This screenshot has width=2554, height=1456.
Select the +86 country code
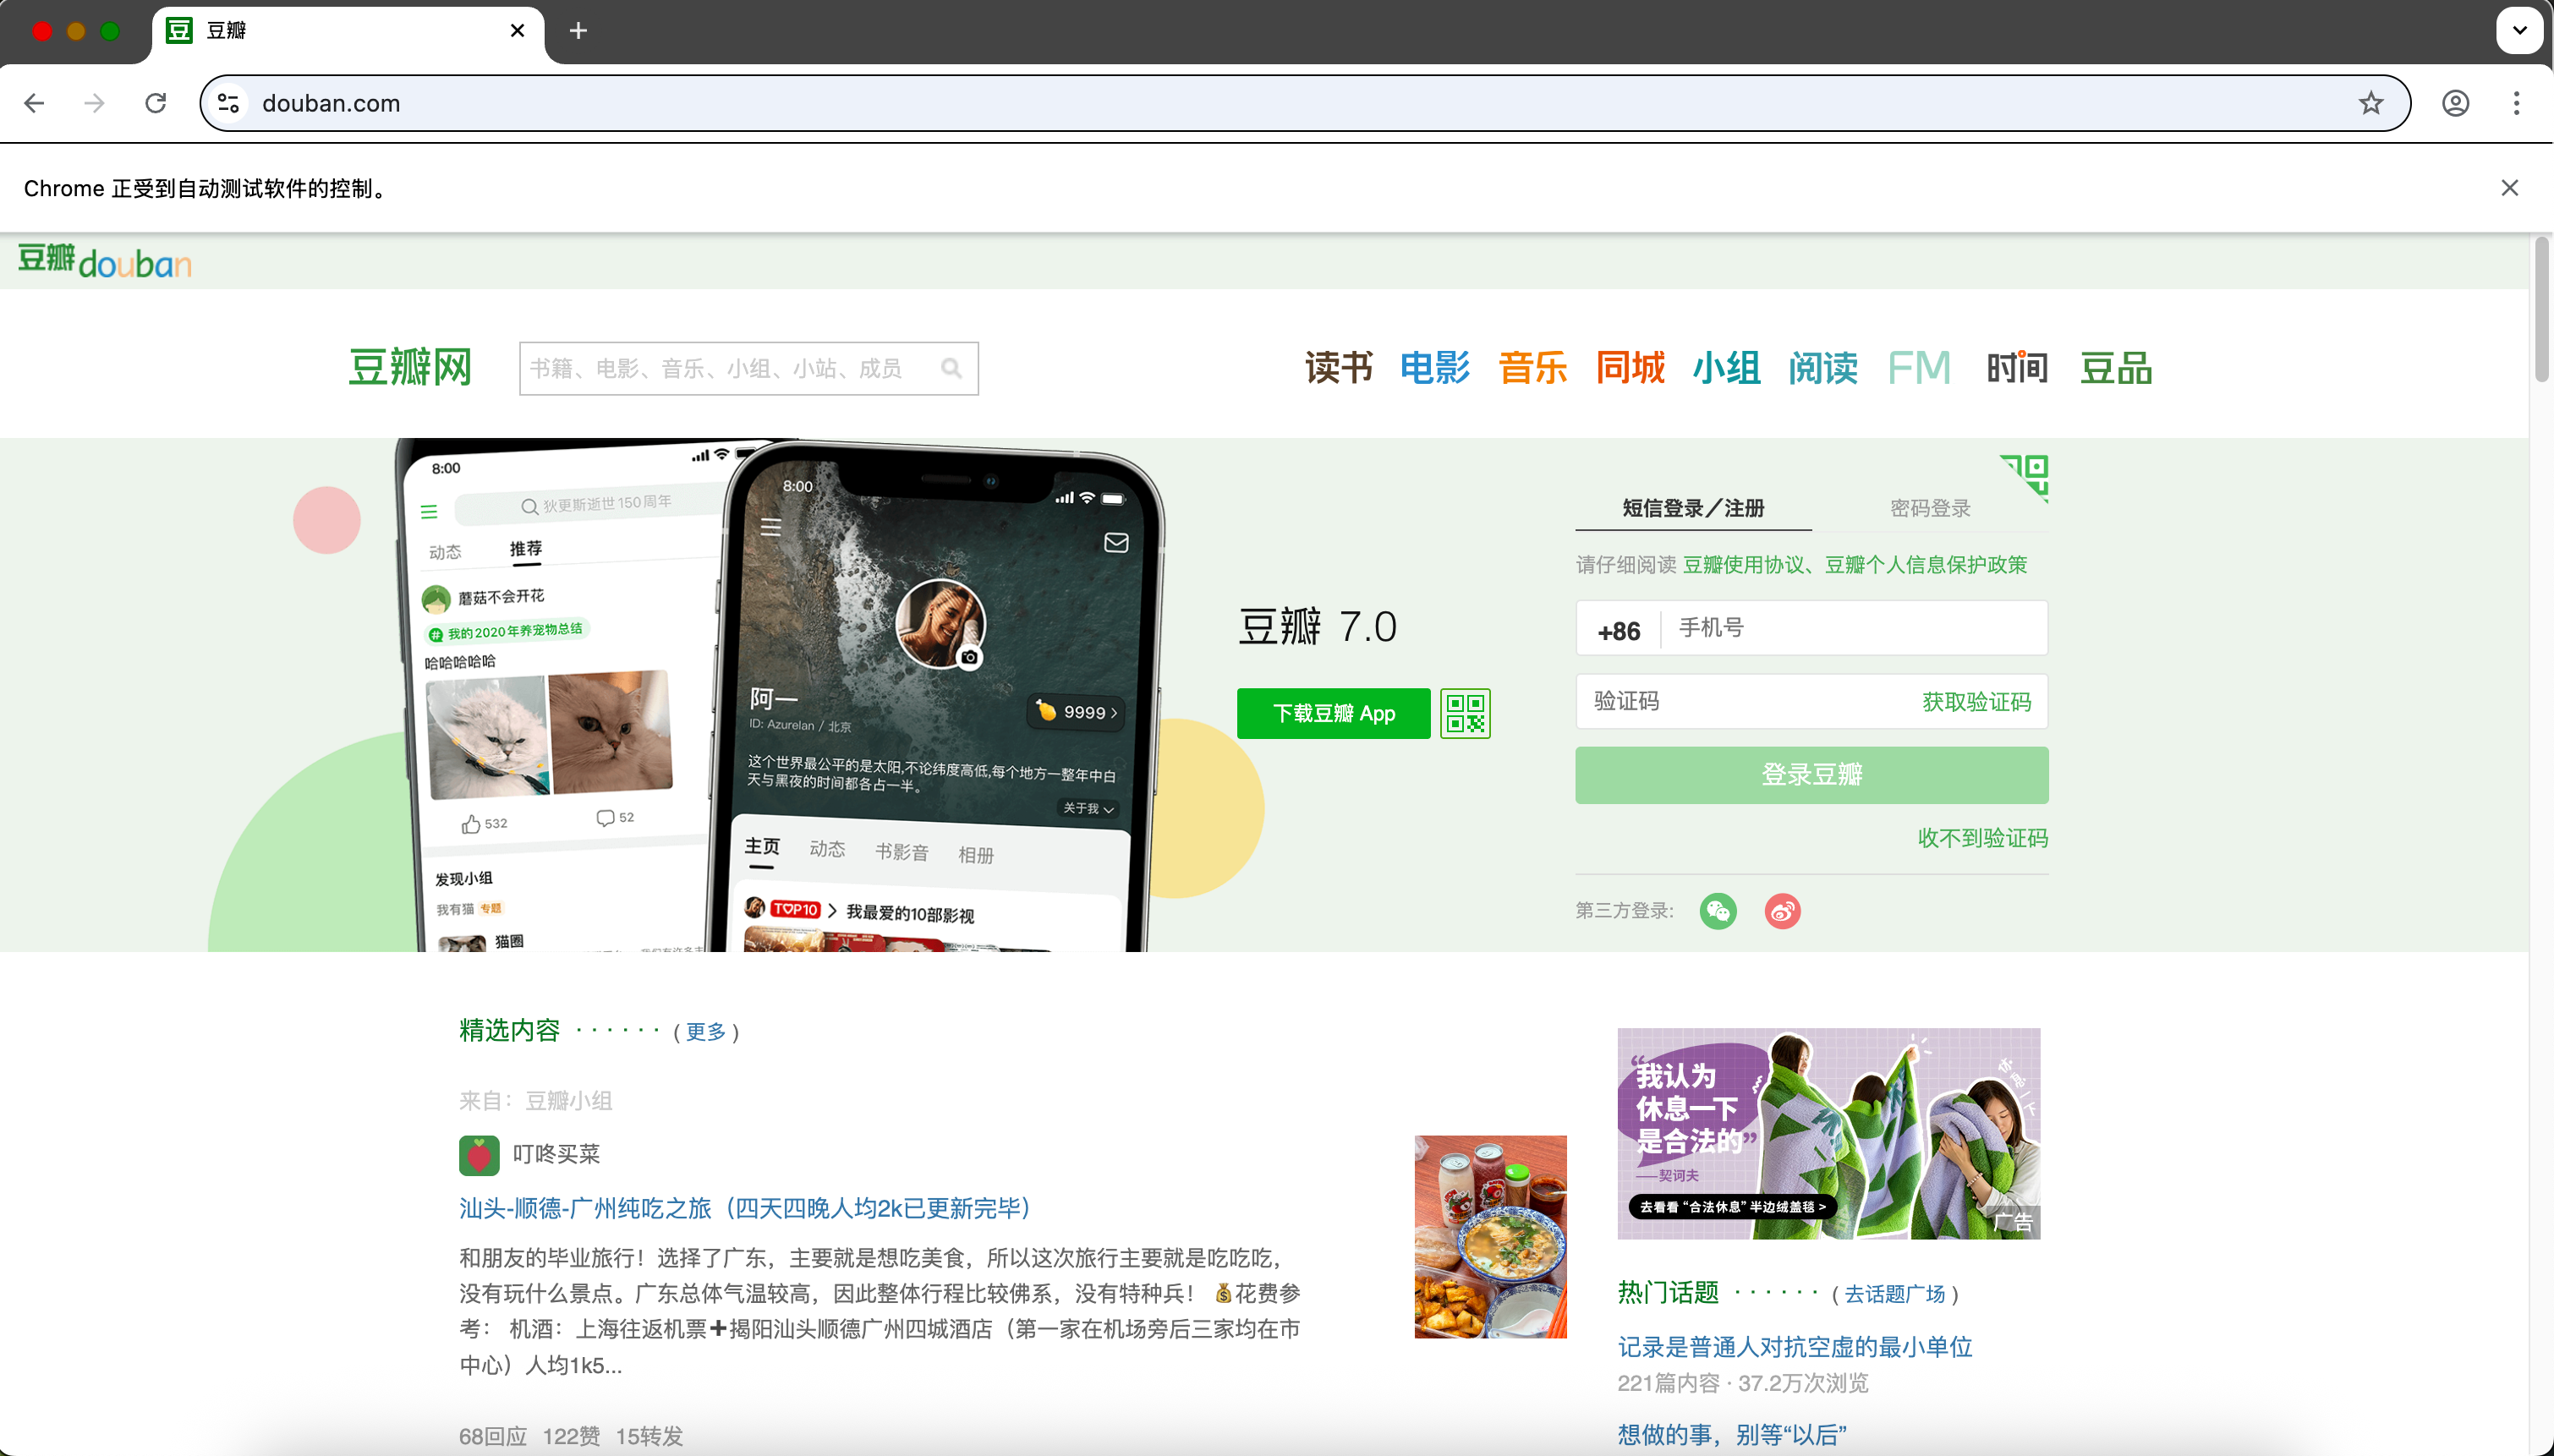pos(1619,631)
